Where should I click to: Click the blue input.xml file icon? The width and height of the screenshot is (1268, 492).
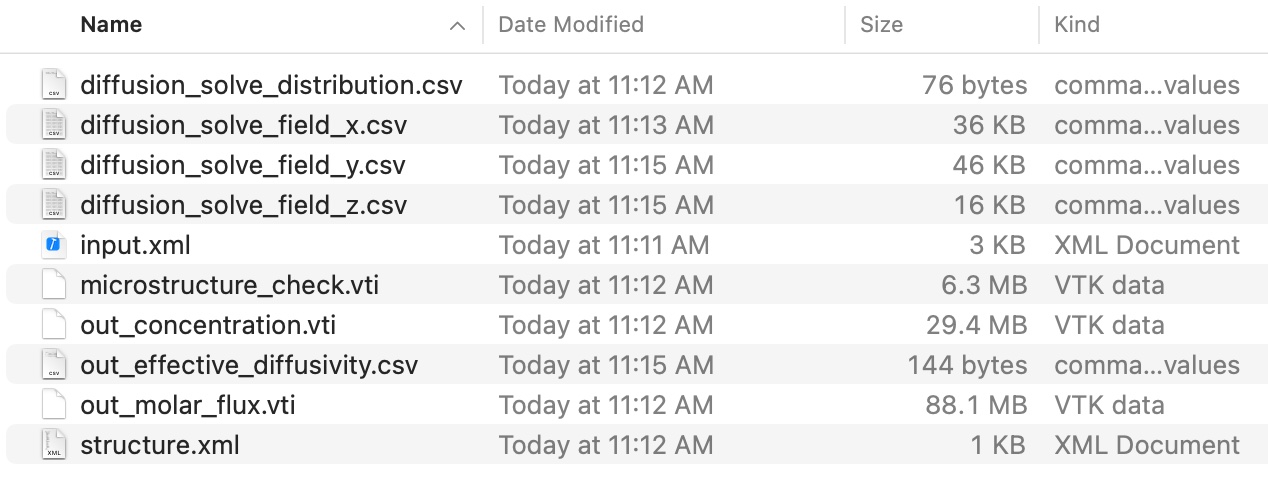pyautogui.click(x=54, y=245)
